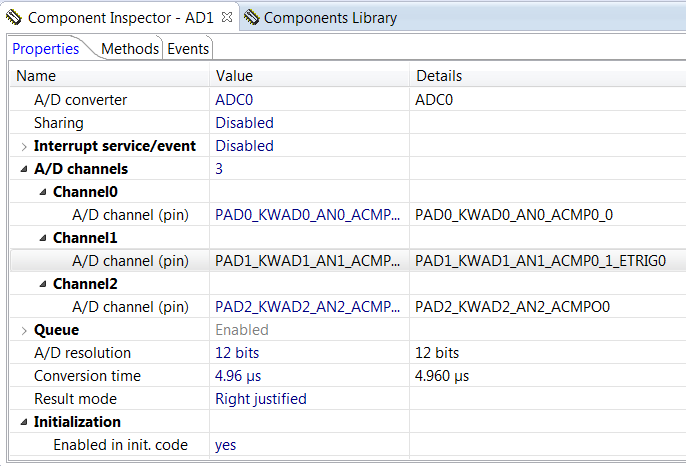Open the Events tab

pyautogui.click(x=188, y=49)
